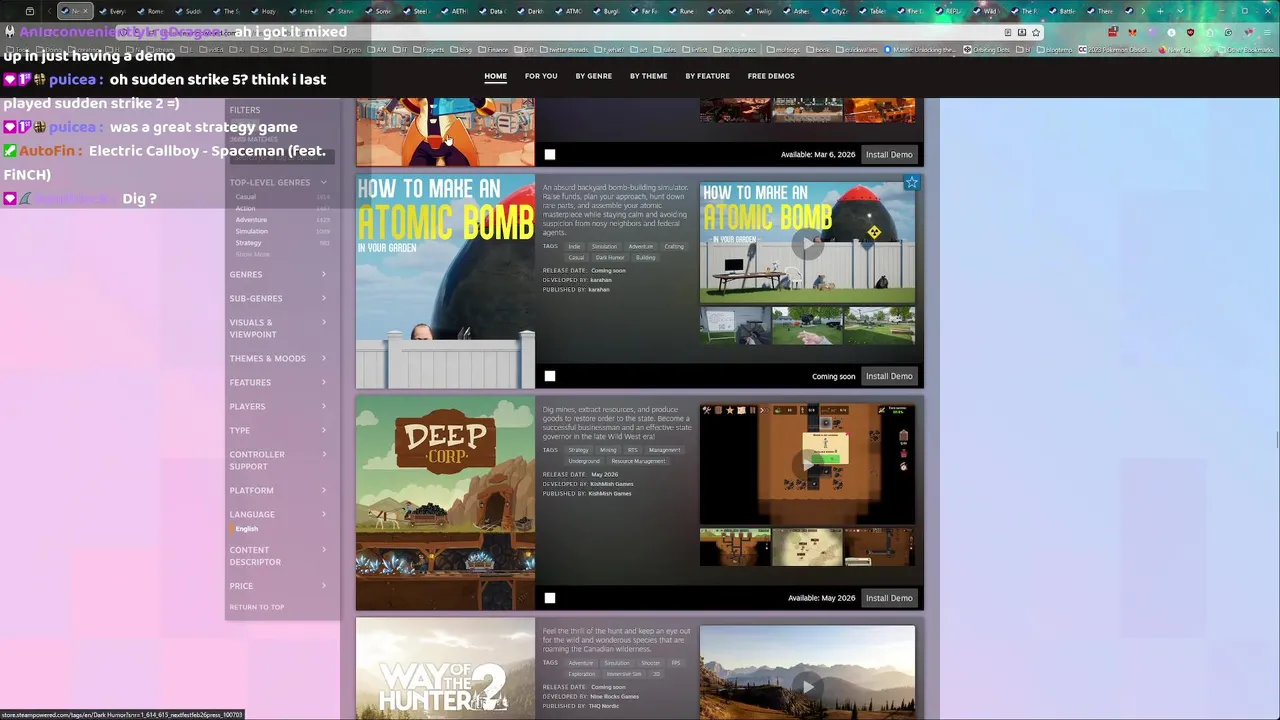
Task: Open the For You tab
Action: click(x=541, y=76)
